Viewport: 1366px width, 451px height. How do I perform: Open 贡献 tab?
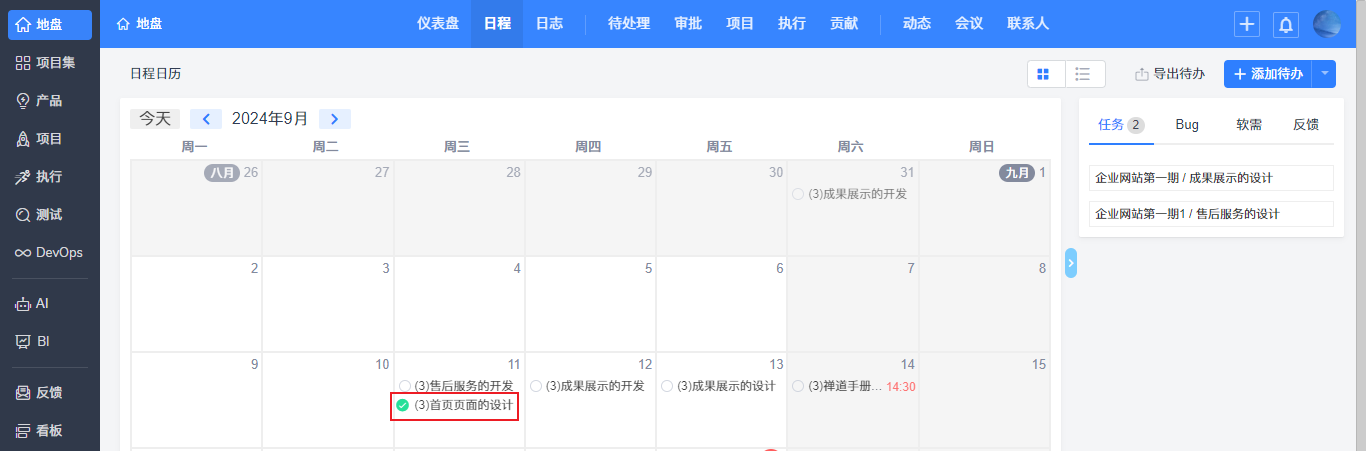click(x=844, y=24)
